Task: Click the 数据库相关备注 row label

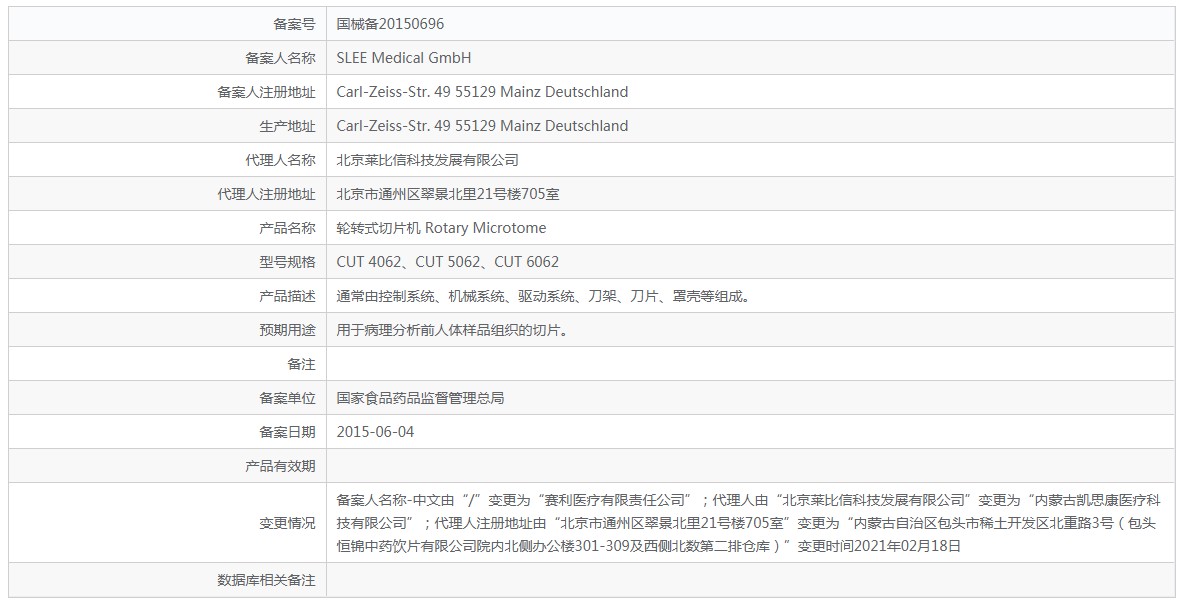Action: coord(266,580)
